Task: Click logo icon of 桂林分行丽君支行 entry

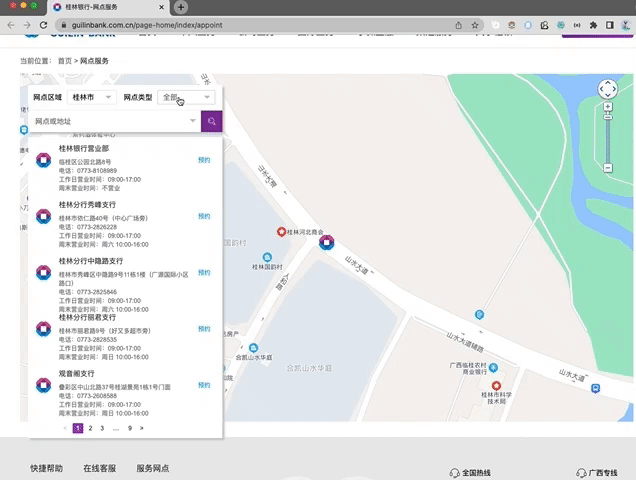Action: pos(43,329)
